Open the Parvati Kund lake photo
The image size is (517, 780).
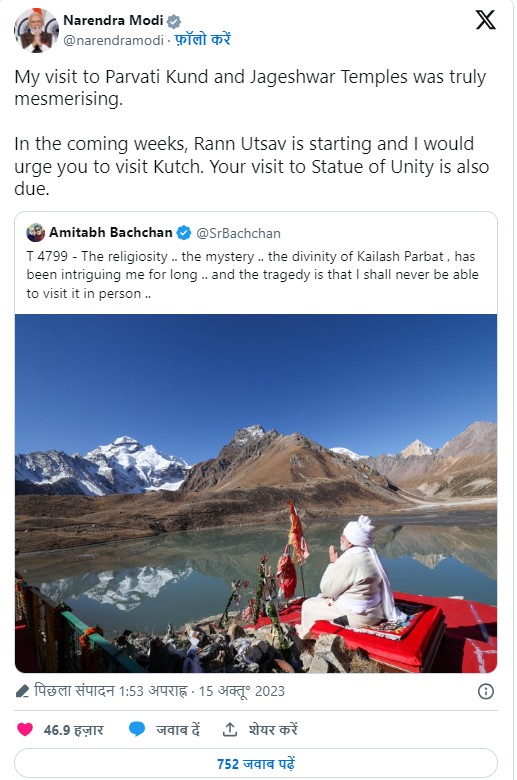(256, 493)
